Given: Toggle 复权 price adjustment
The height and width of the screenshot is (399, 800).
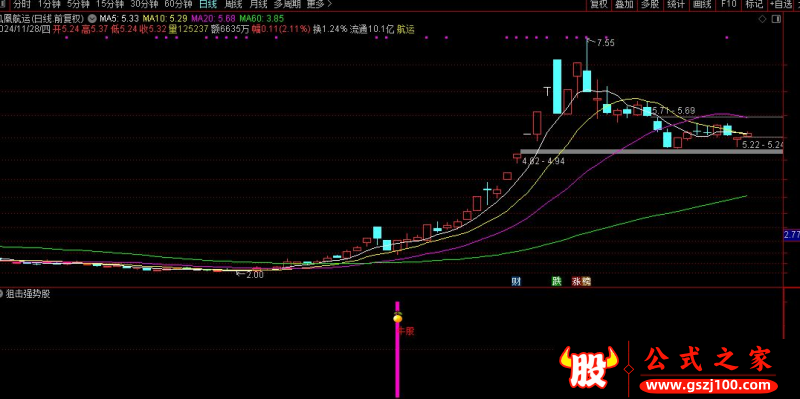Looking at the screenshot, I should coord(599,5).
